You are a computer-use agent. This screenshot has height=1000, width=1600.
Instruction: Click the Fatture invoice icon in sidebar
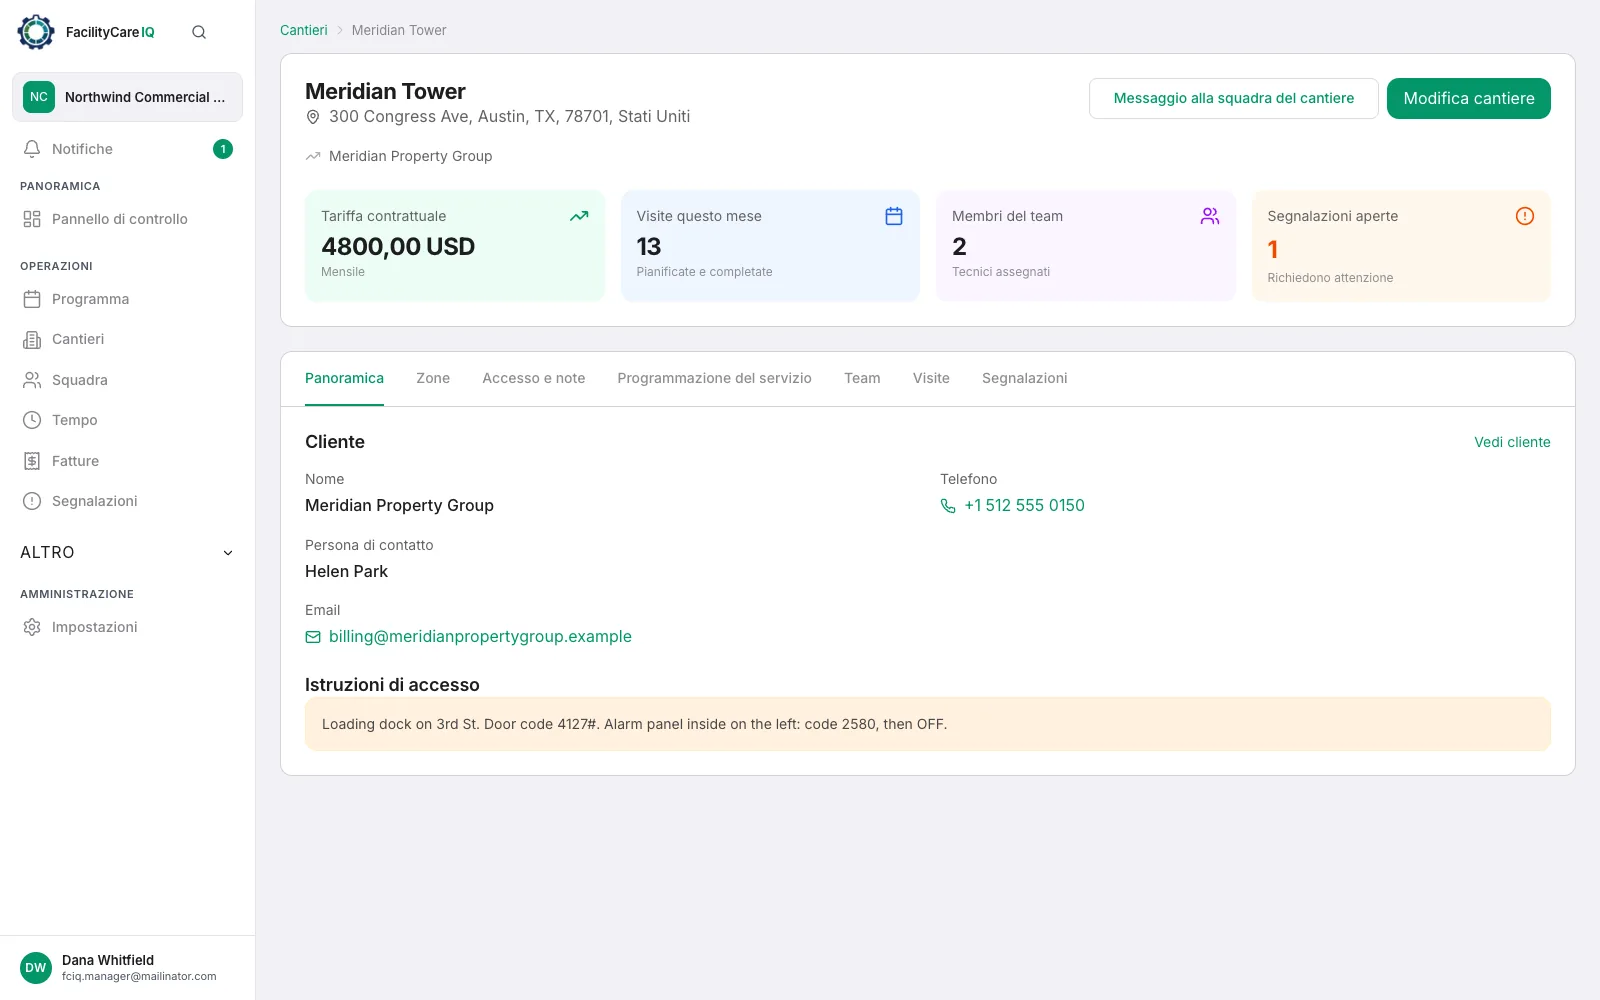click(x=32, y=461)
